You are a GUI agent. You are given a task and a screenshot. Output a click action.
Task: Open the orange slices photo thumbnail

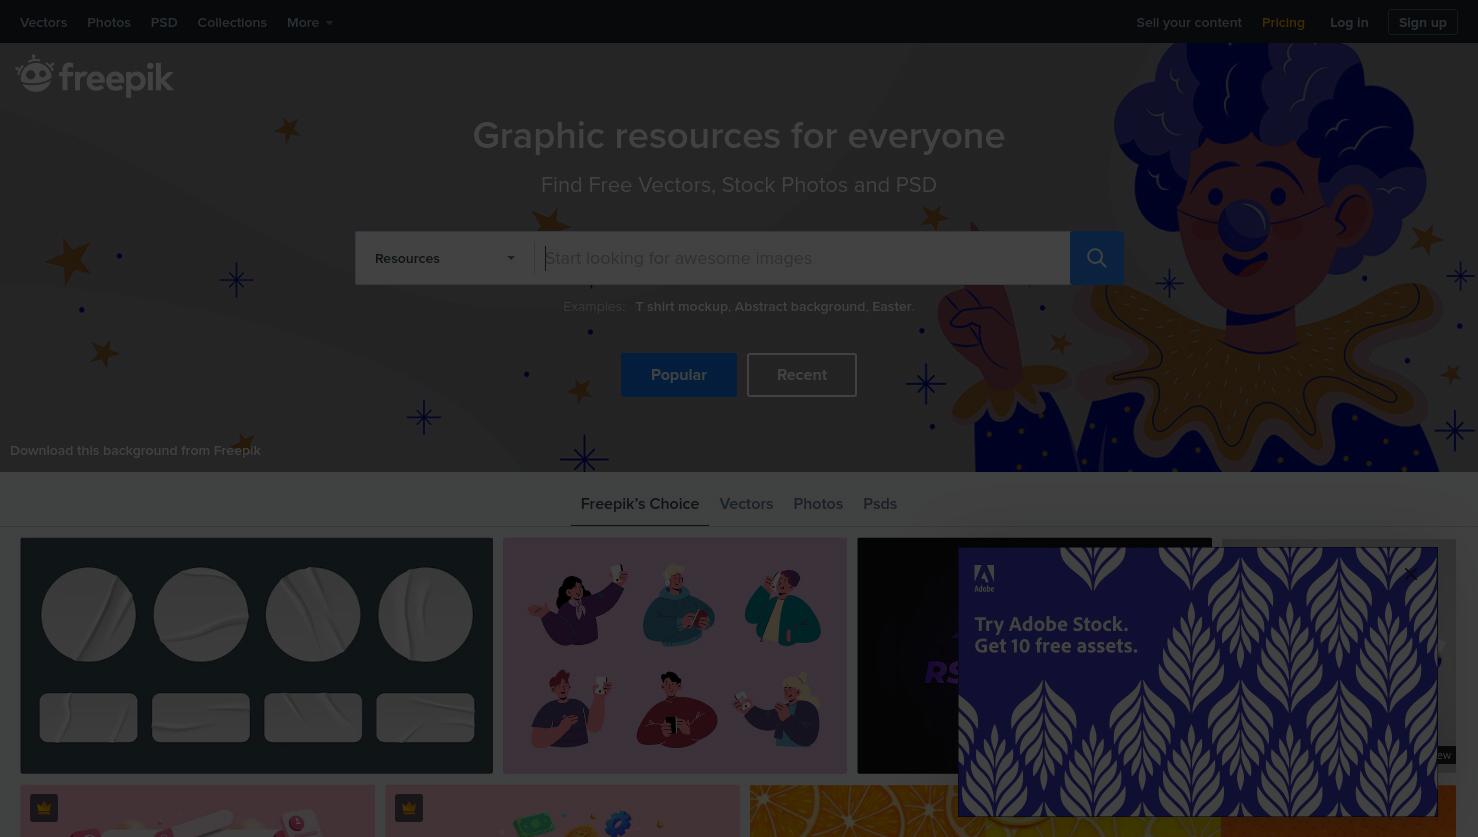tap(853, 811)
